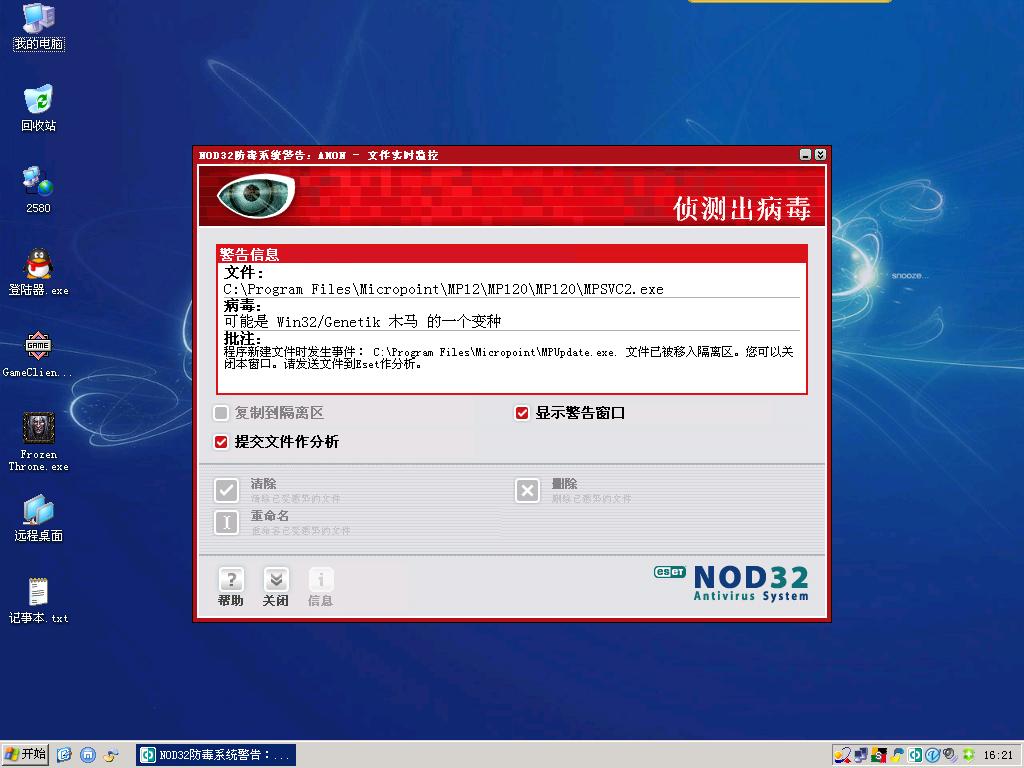
Task: Select the 远程桌面 remote desktop icon
Action: point(39,519)
